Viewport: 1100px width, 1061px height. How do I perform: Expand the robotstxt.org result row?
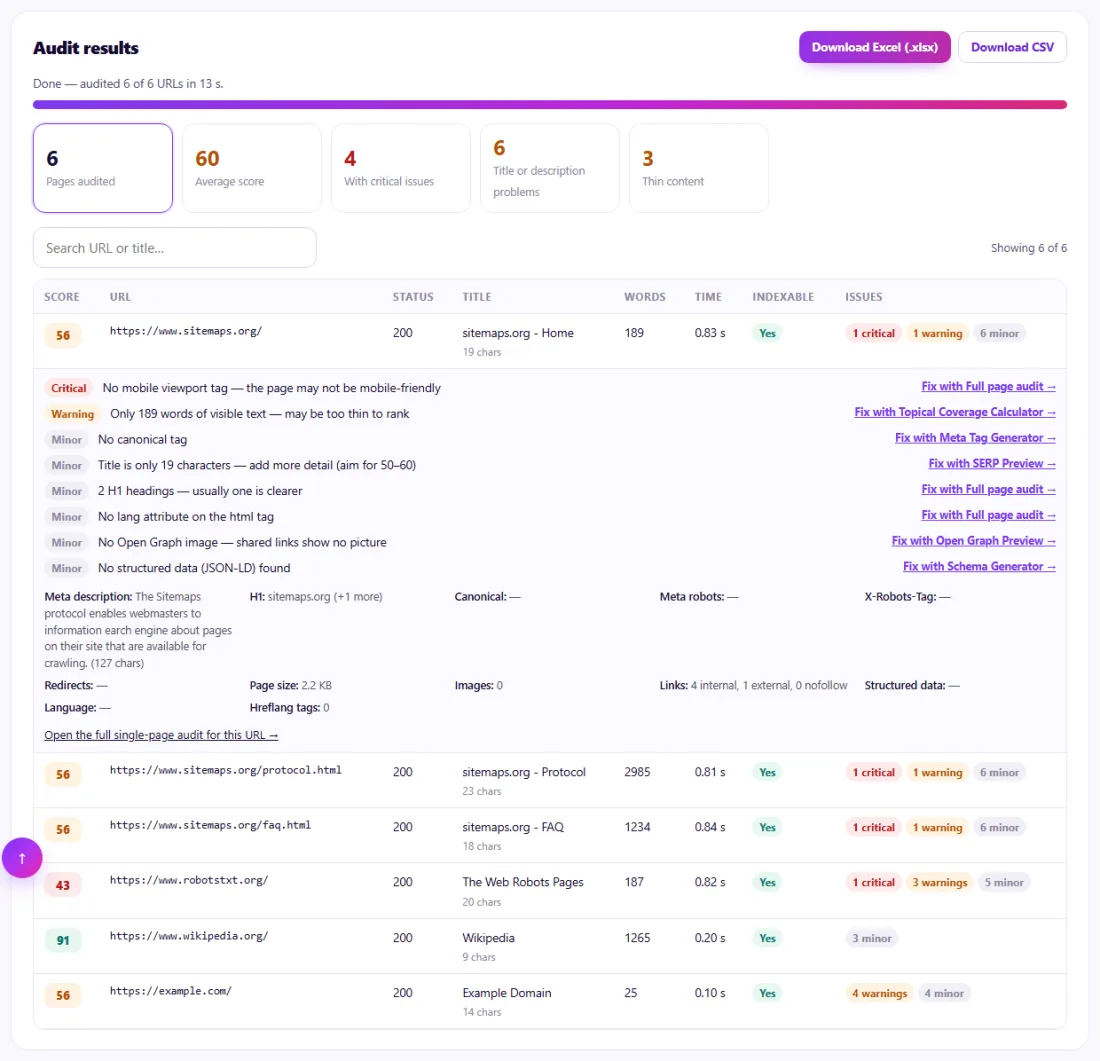tap(550, 890)
